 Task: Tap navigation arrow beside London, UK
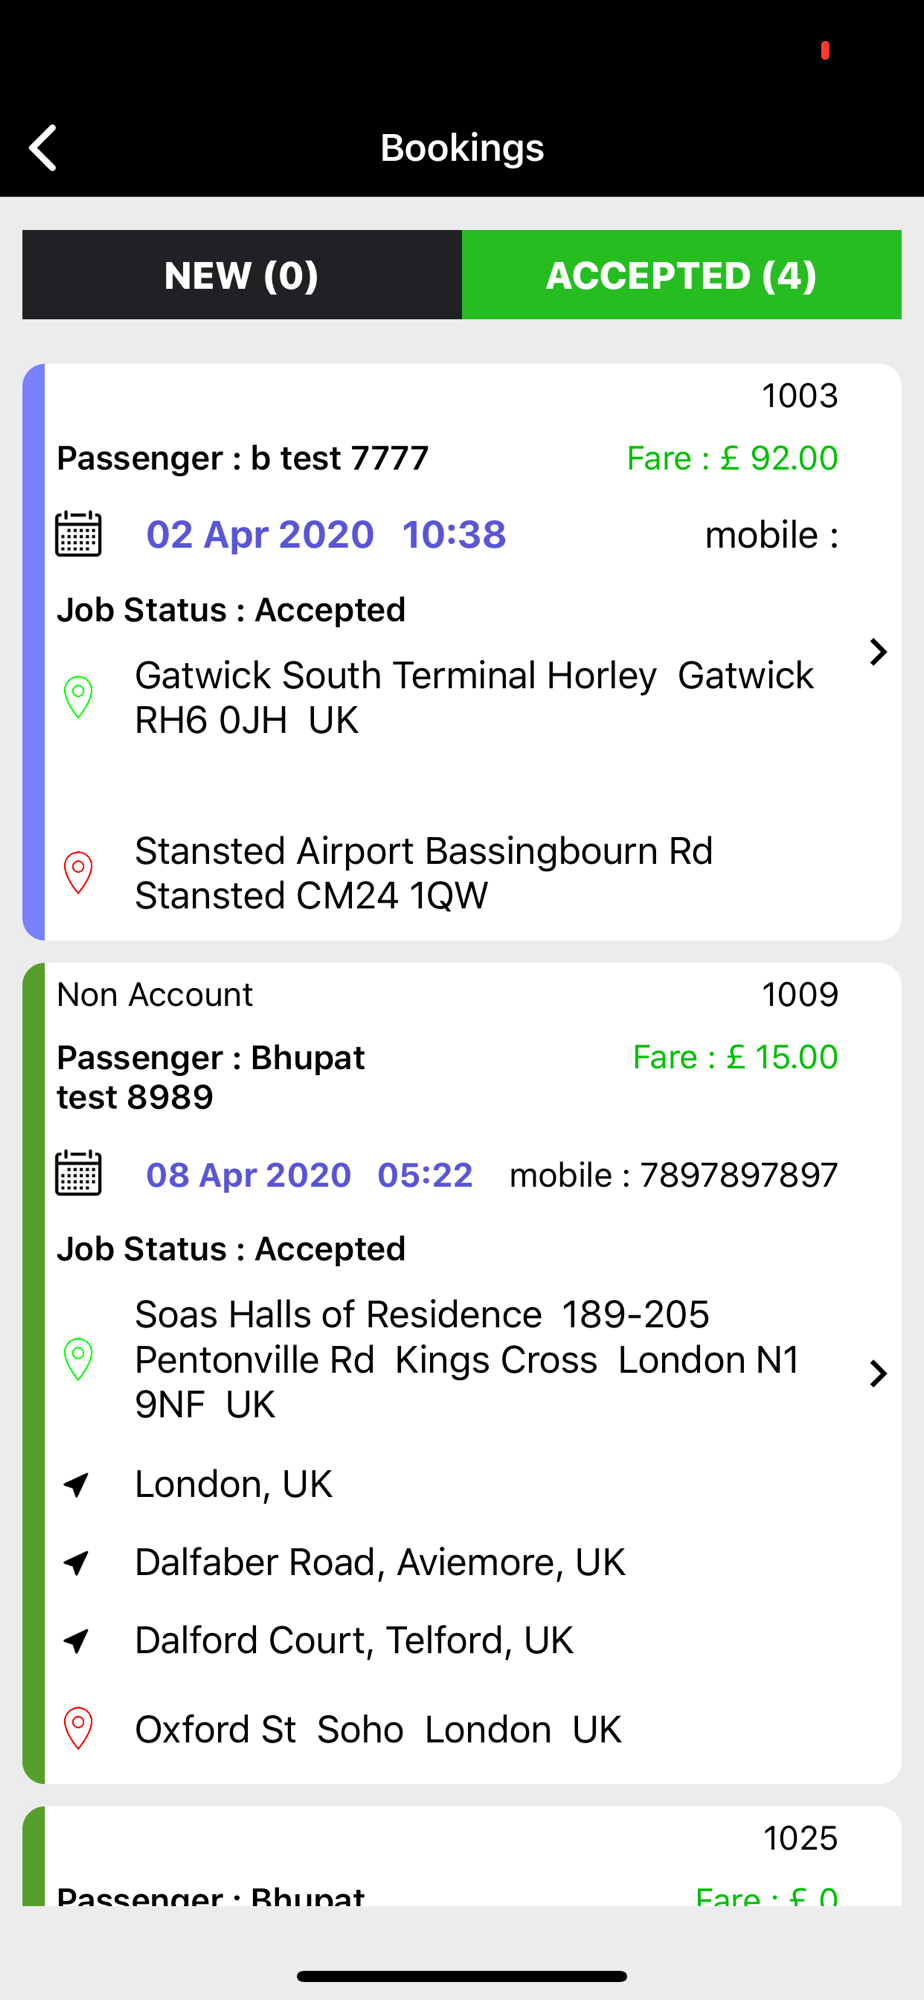click(77, 1484)
